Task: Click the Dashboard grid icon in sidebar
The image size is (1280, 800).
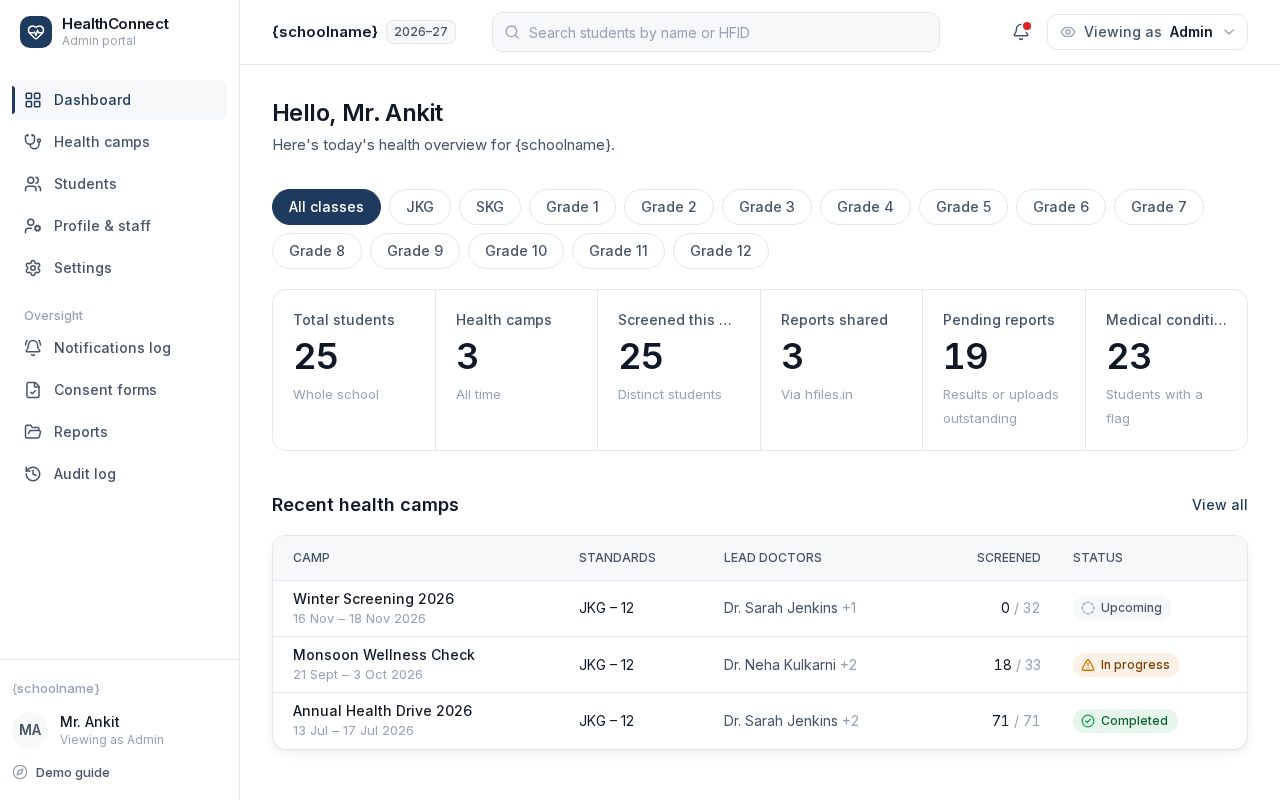Action: click(x=33, y=100)
